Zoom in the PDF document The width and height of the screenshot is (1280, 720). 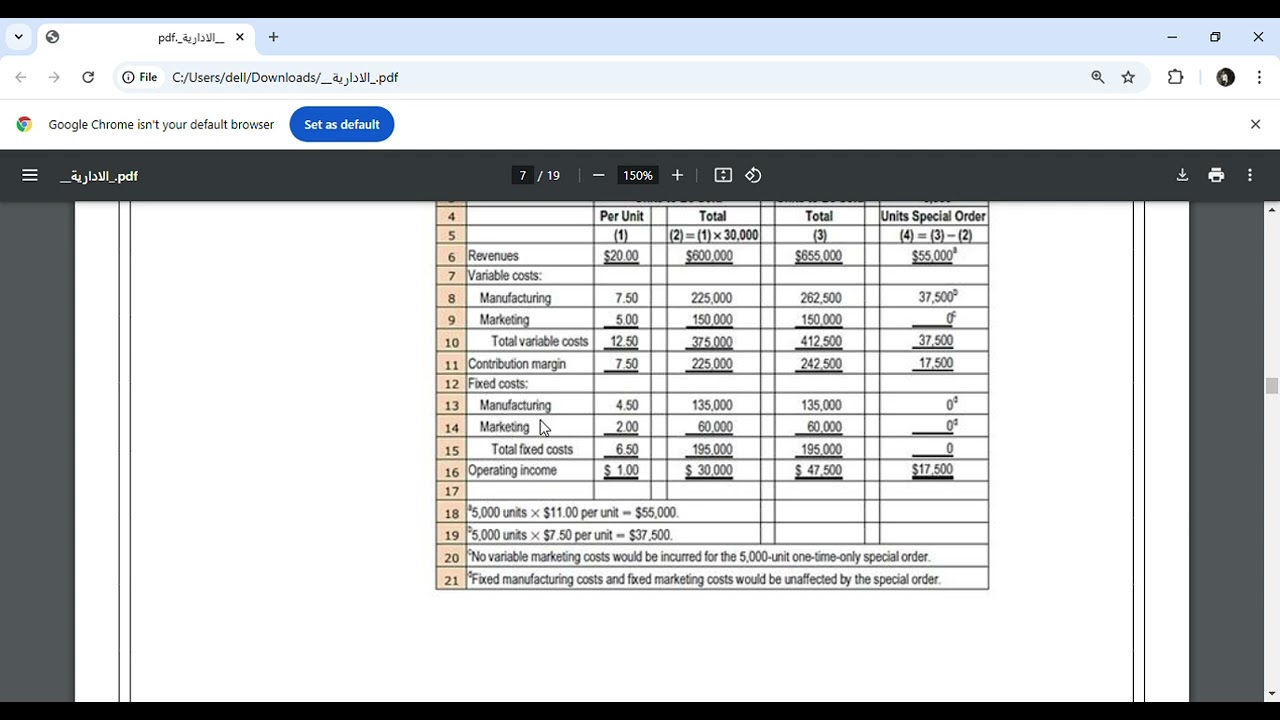[677, 175]
